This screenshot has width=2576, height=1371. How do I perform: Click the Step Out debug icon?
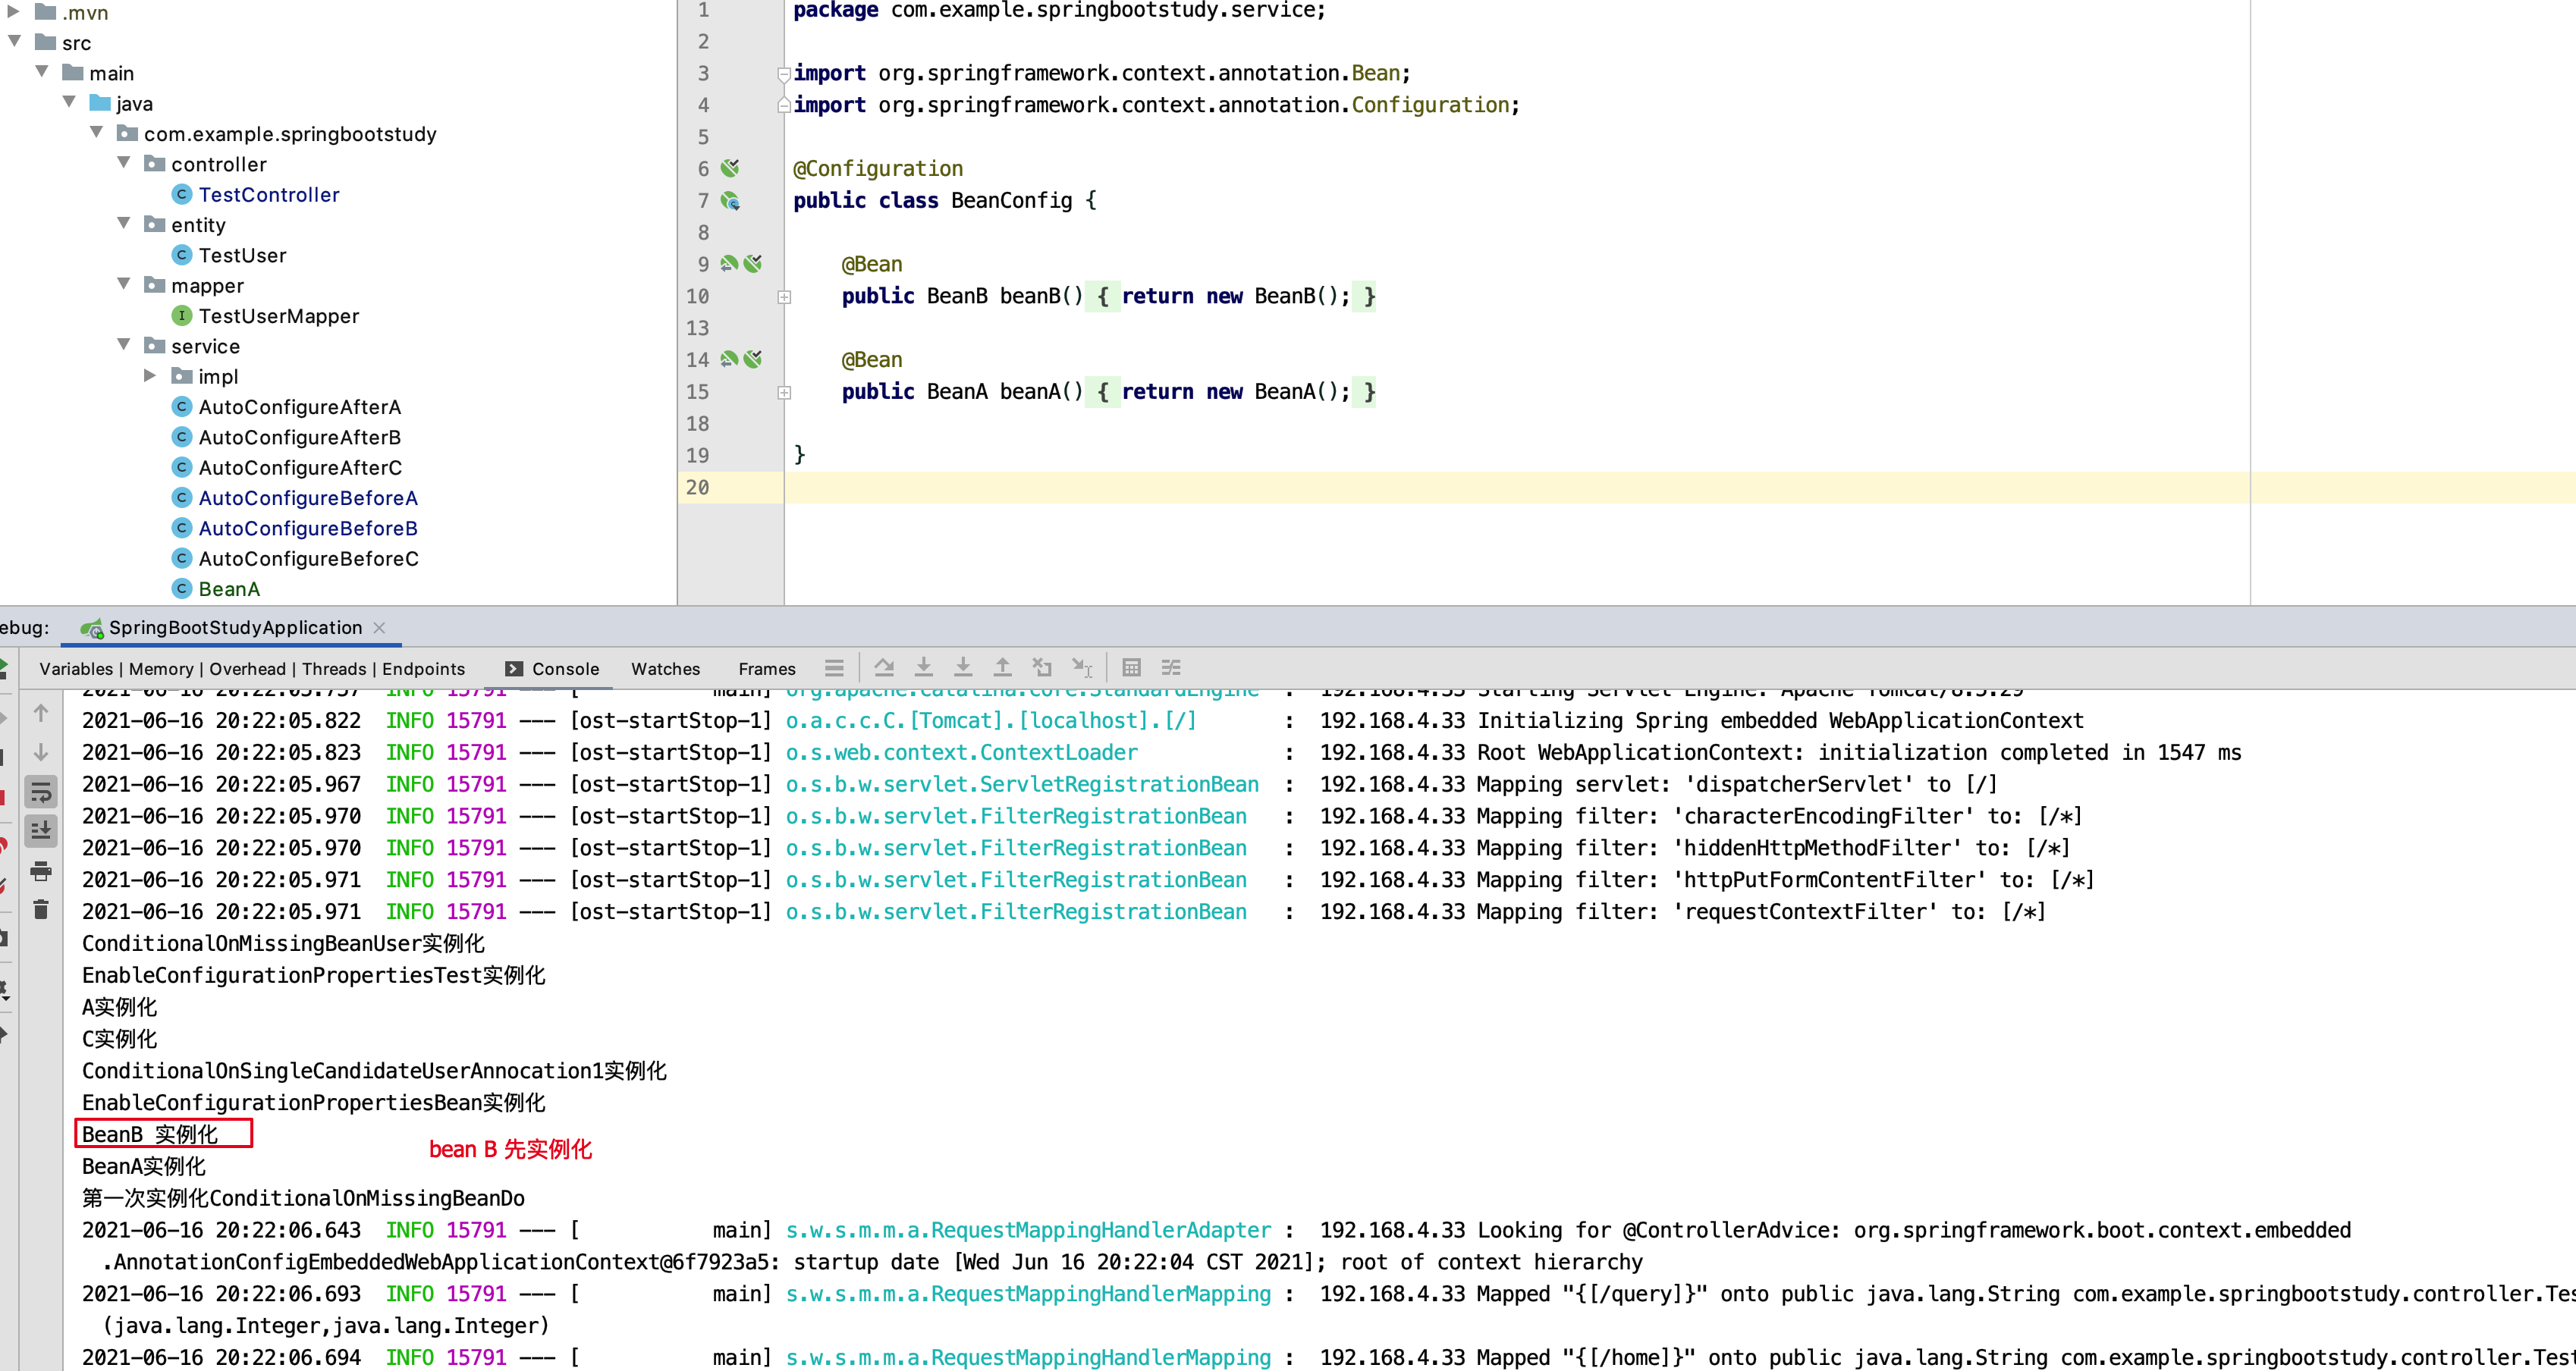coord(1002,667)
